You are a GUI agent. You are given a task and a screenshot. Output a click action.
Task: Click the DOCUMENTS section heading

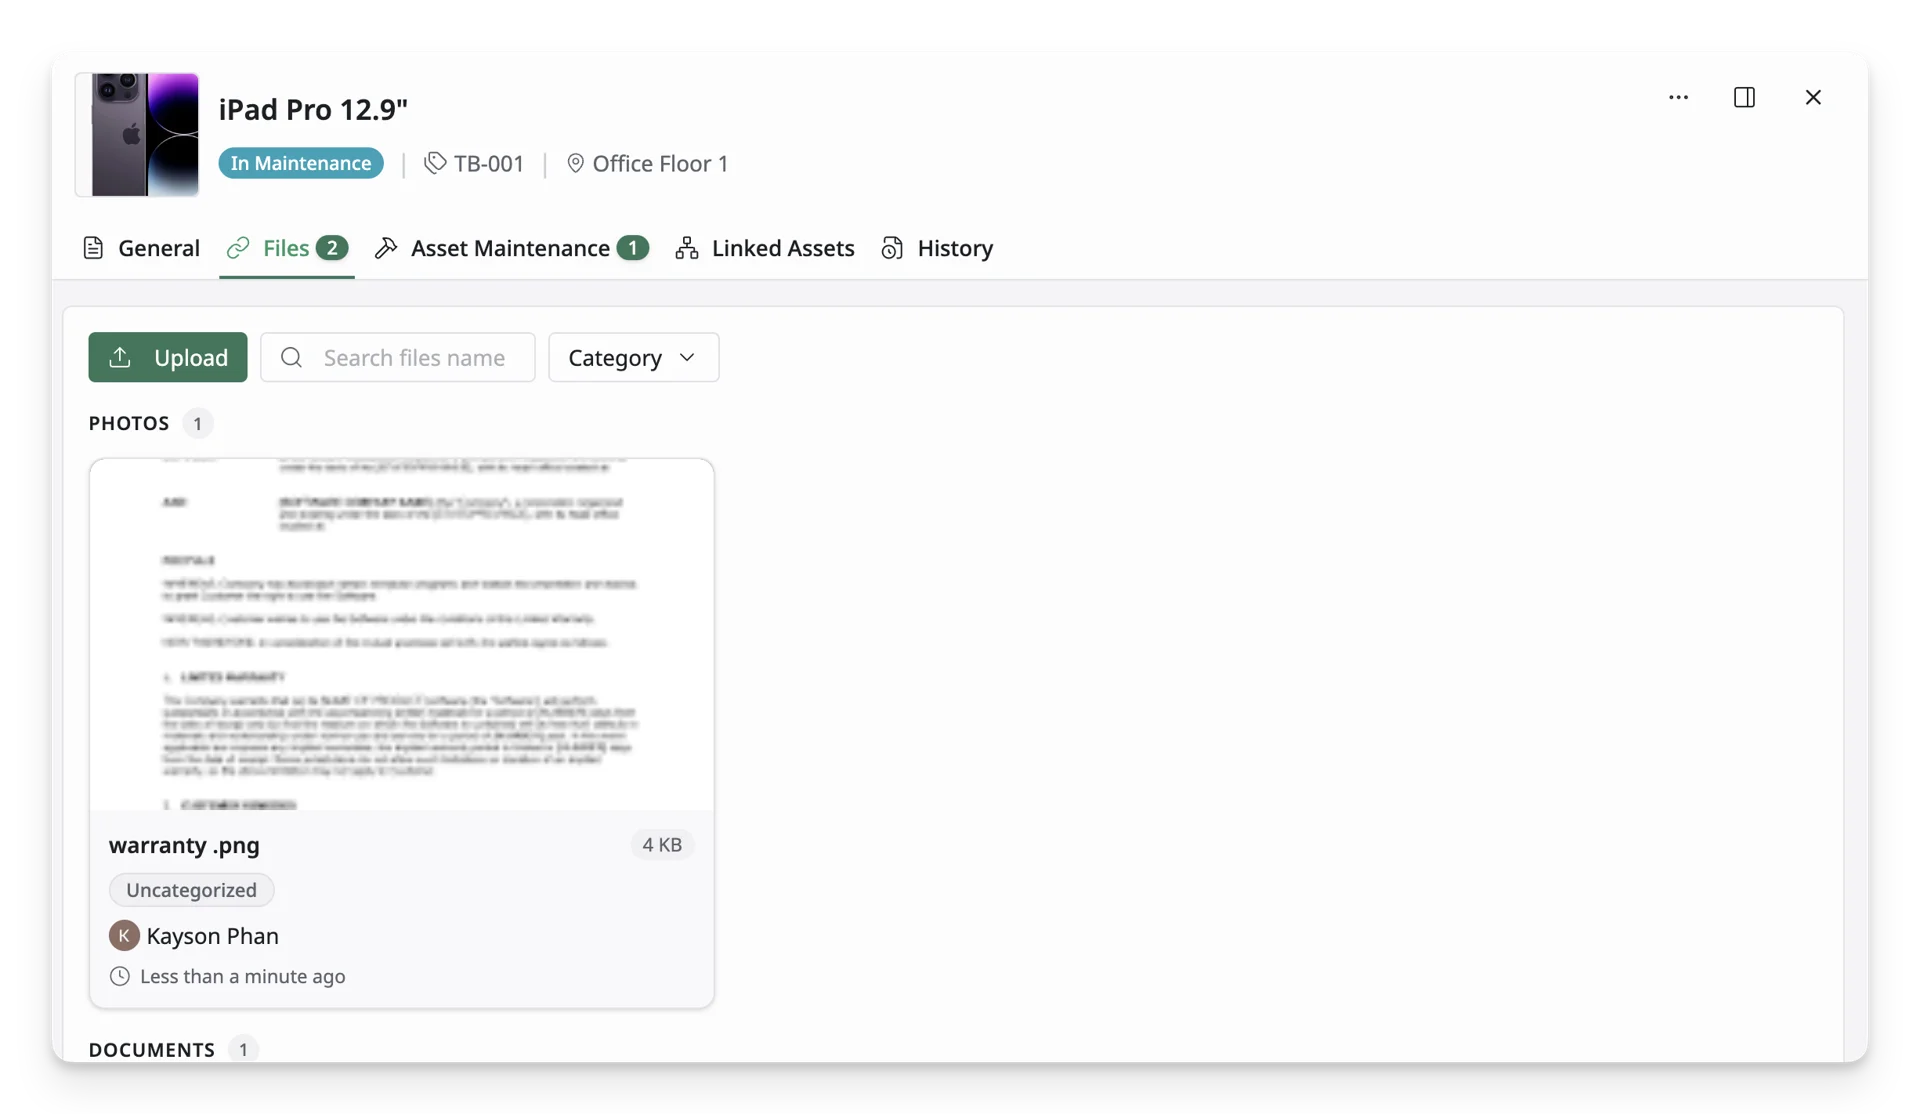152,1049
